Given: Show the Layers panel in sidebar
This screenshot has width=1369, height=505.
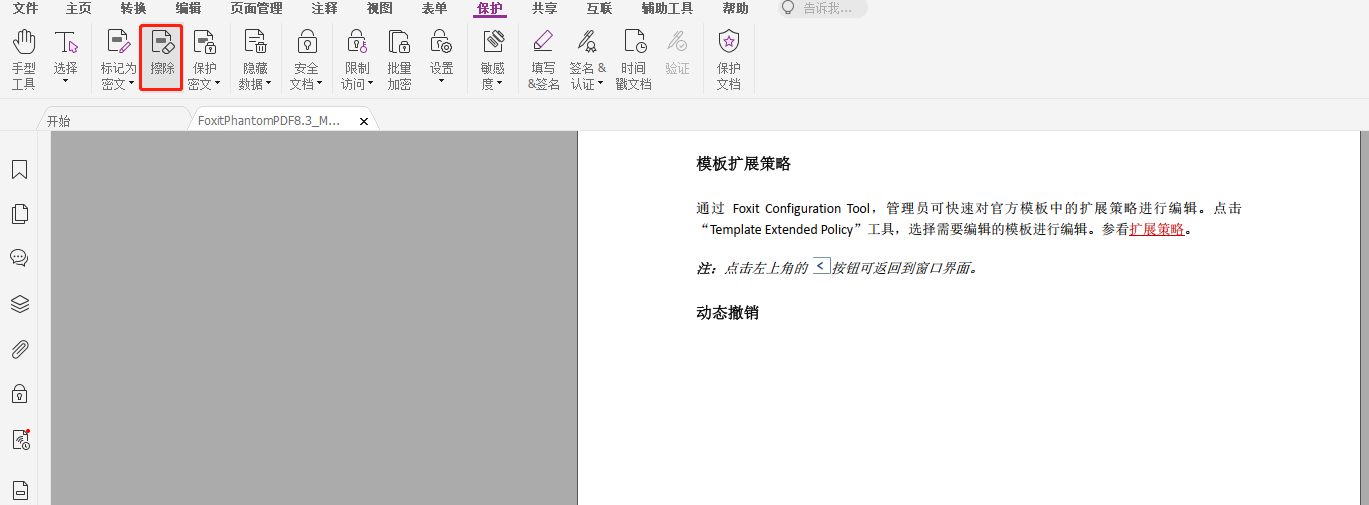Looking at the screenshot, I should click(19, 304).
